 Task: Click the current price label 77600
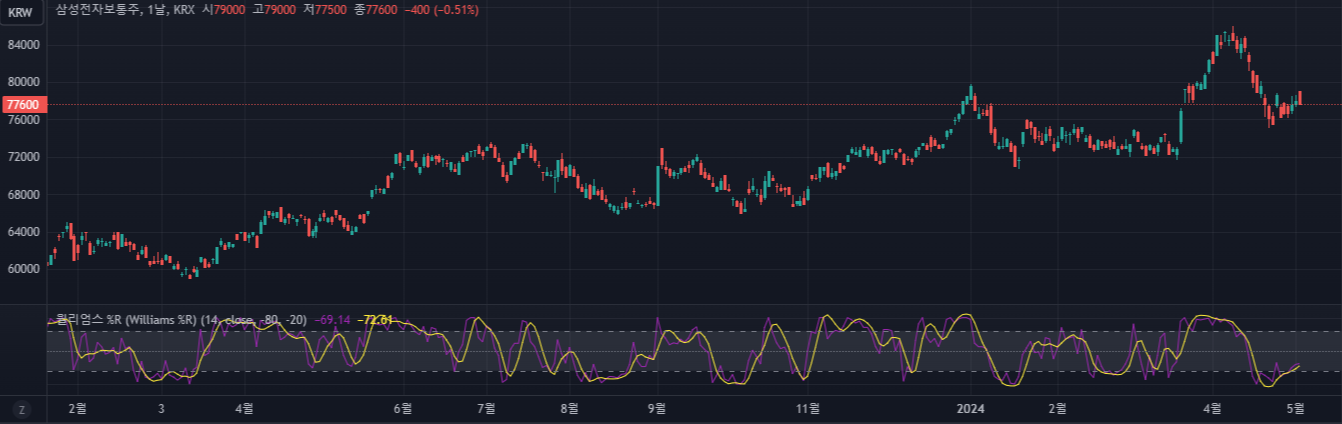[x=22, y=104]
